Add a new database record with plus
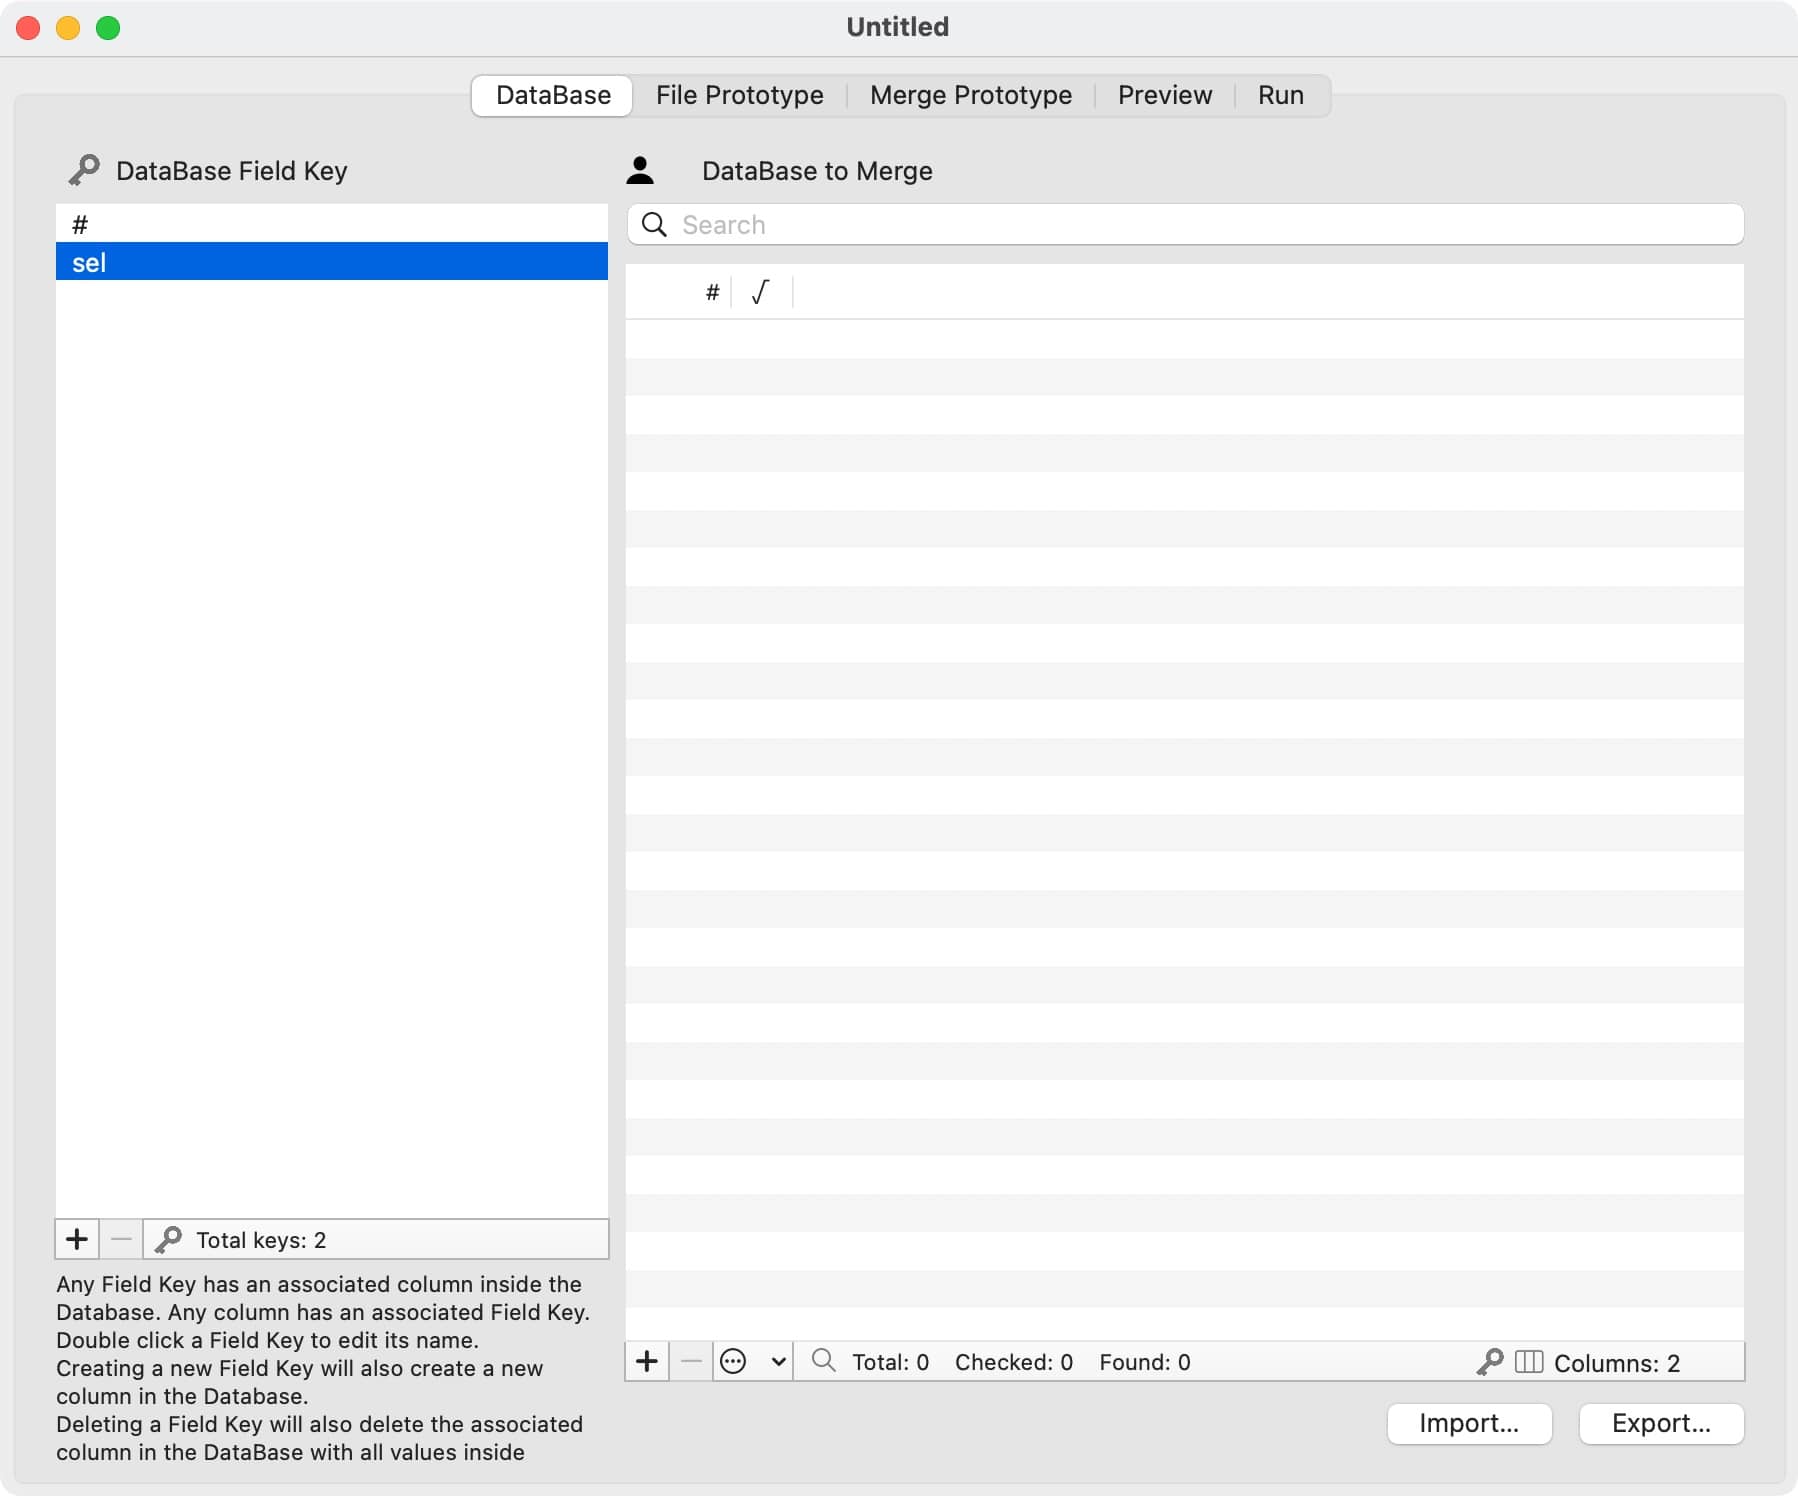The height and width of the screenshot is (1496, 1798). (x=647, y=1361)
